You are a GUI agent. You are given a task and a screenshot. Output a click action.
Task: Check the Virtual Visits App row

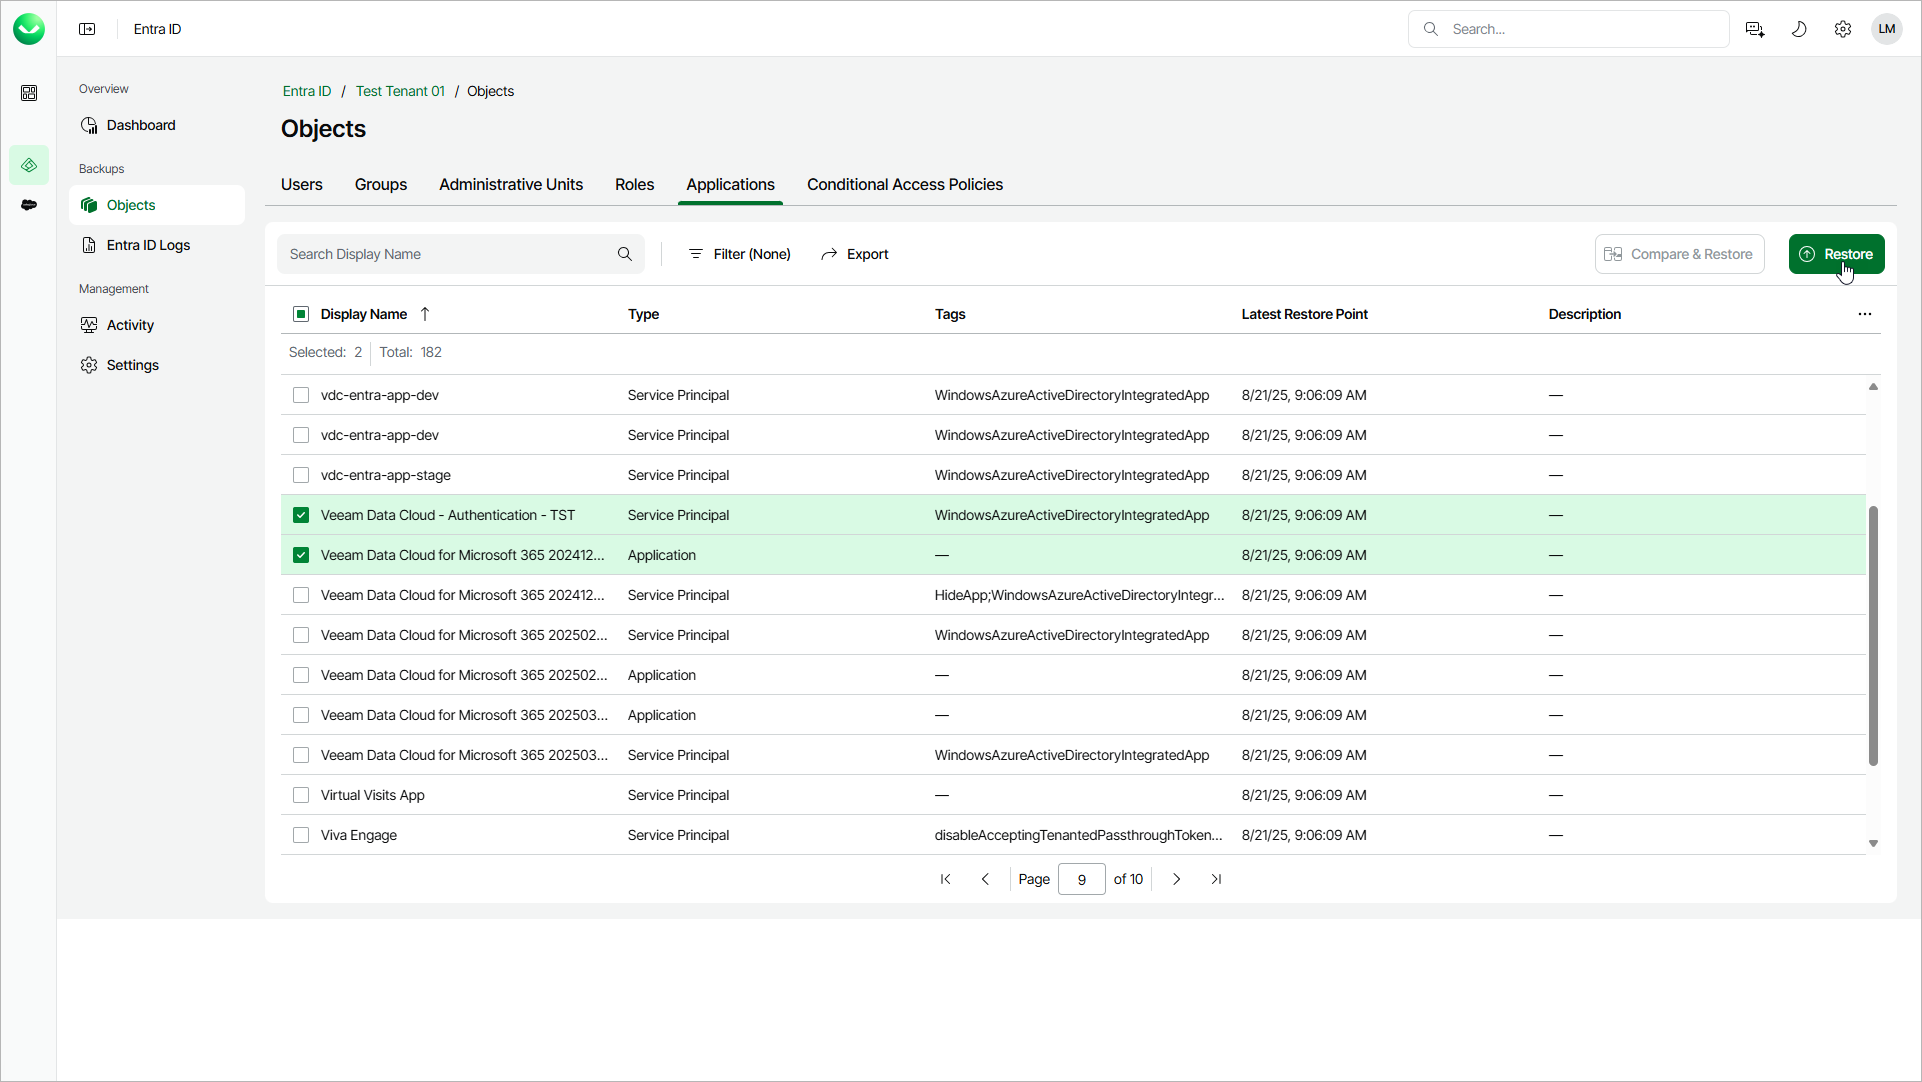tap(301, 795)
